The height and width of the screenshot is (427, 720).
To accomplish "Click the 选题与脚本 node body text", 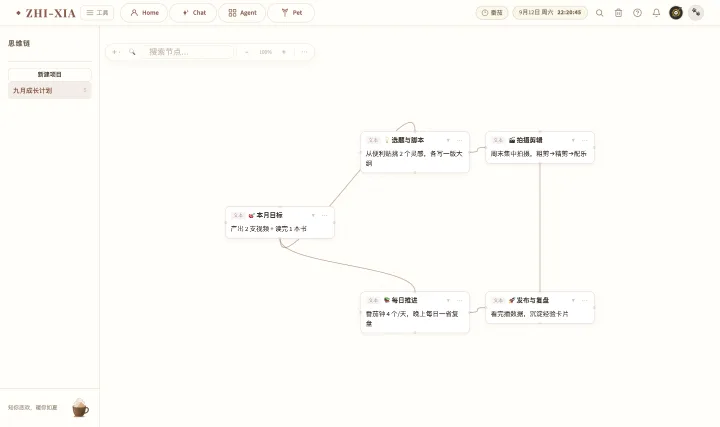I will pyautogui.click(x=414, y=158).
